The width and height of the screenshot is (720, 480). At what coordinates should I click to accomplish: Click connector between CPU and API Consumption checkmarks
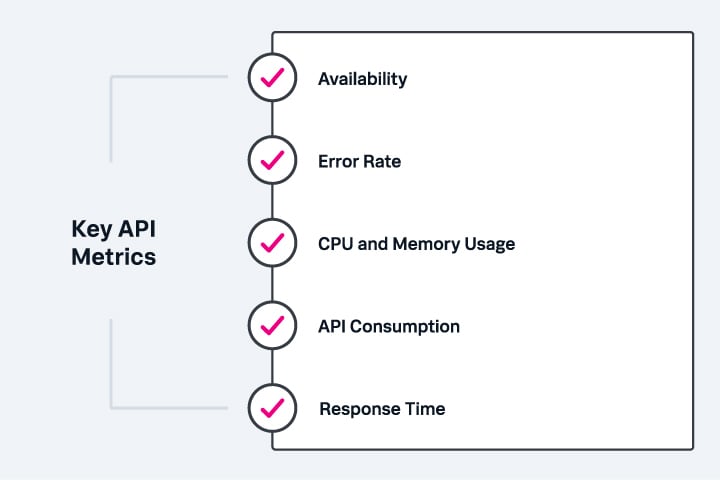coord(272,284)
